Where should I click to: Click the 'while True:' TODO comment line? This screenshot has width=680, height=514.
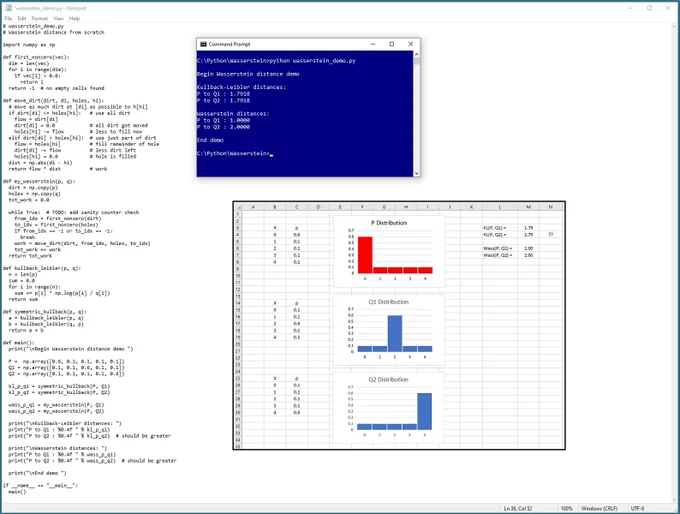click(x=74, y=212)
